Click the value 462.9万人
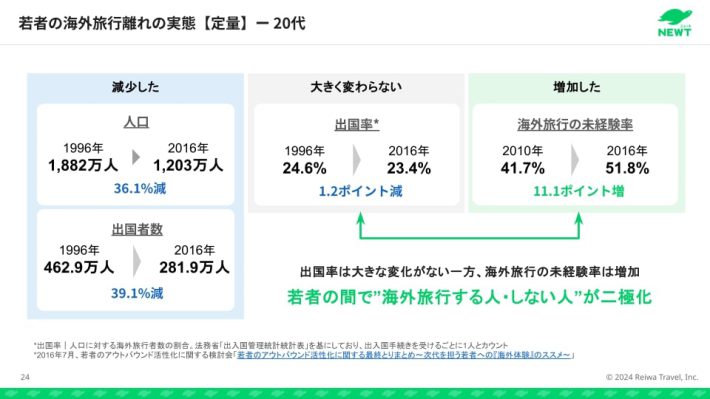 (x=79, y=267)
